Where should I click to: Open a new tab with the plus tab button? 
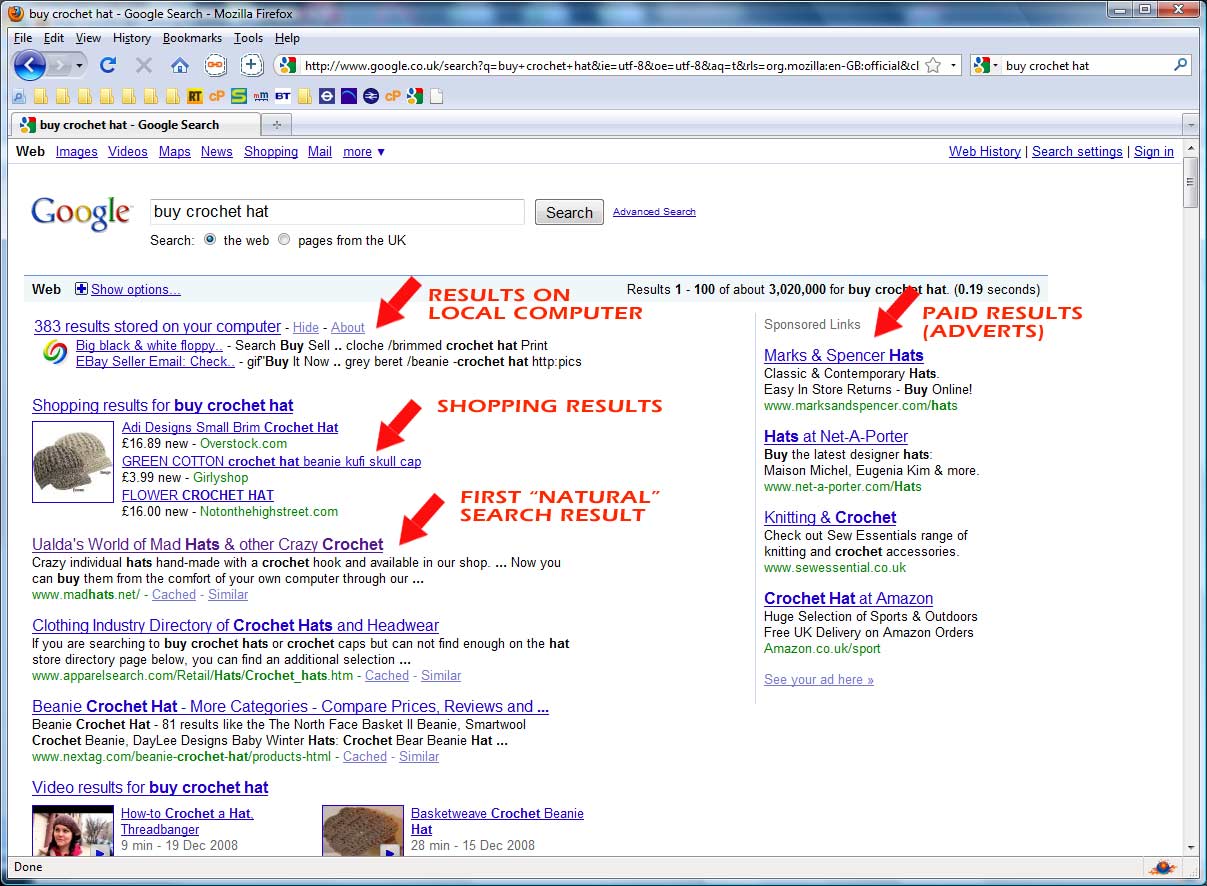pyautogui.click(x=277, y=125)
